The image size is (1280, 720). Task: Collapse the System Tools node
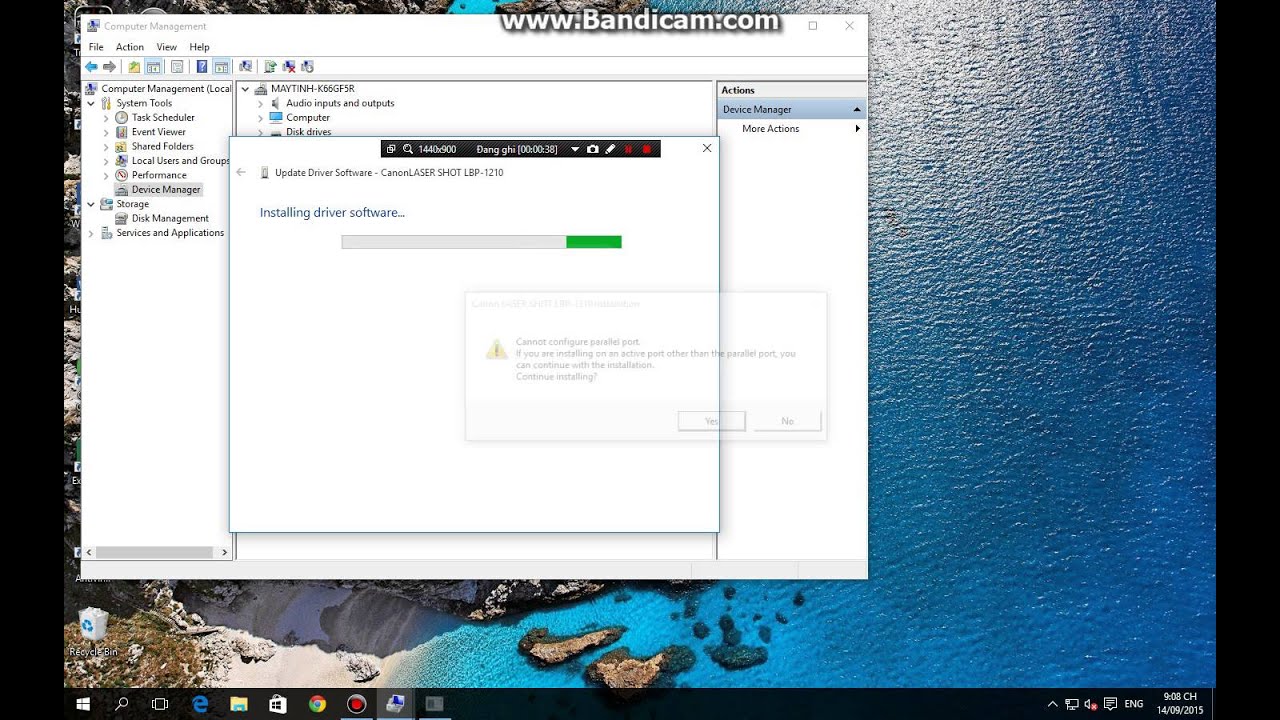[92, 103]
